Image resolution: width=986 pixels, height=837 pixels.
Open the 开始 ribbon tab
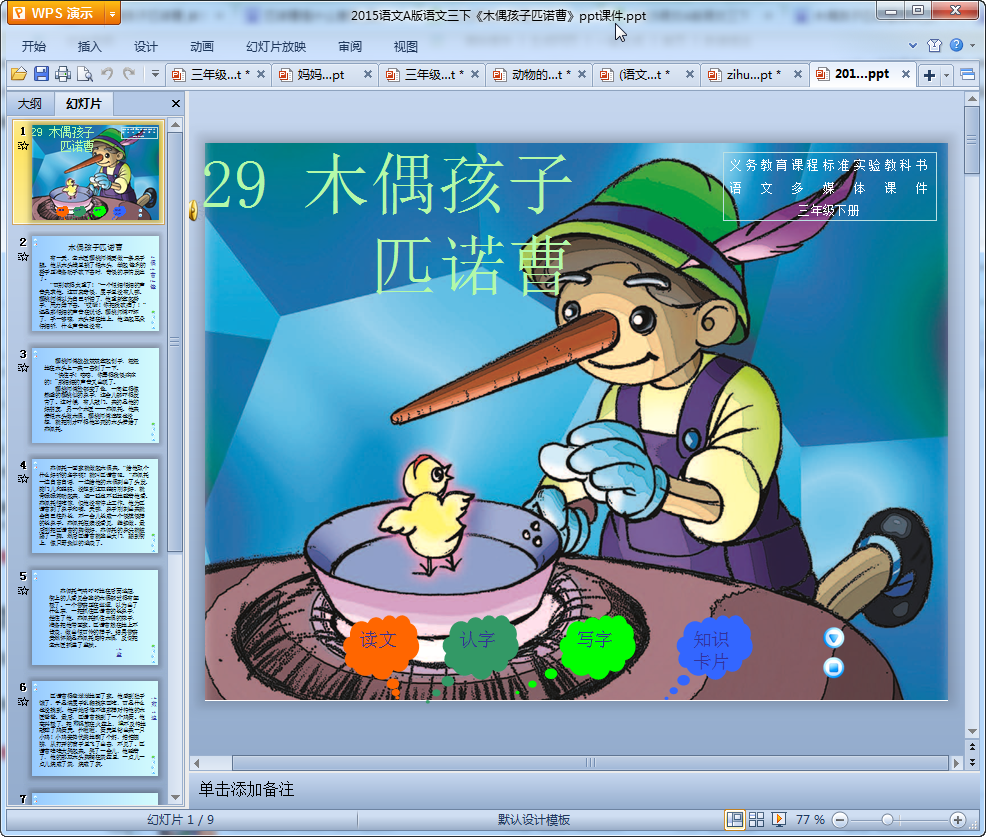coord(33,47)
